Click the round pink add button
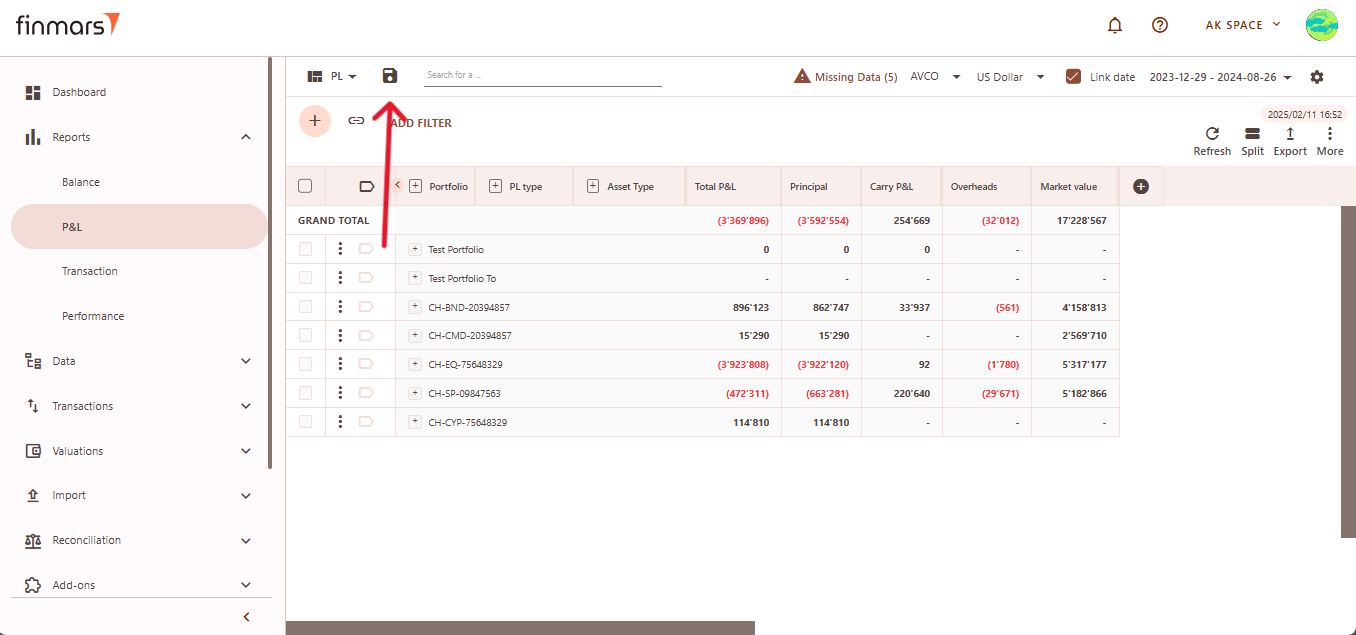Viewport: 1356px width, 635px height. [315, 121]
